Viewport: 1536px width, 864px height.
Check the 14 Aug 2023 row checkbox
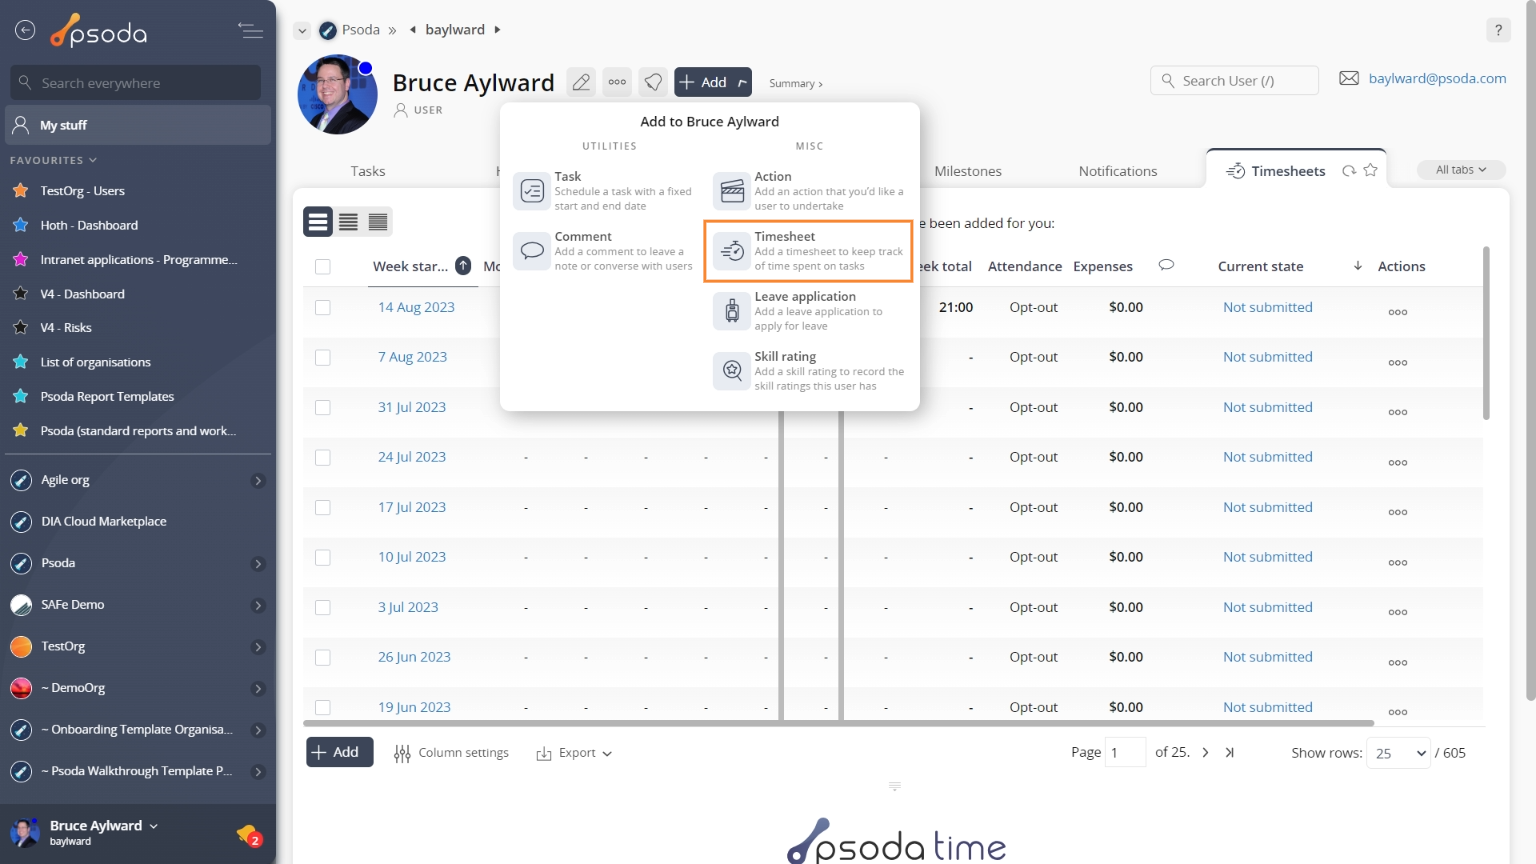(322, 307)
